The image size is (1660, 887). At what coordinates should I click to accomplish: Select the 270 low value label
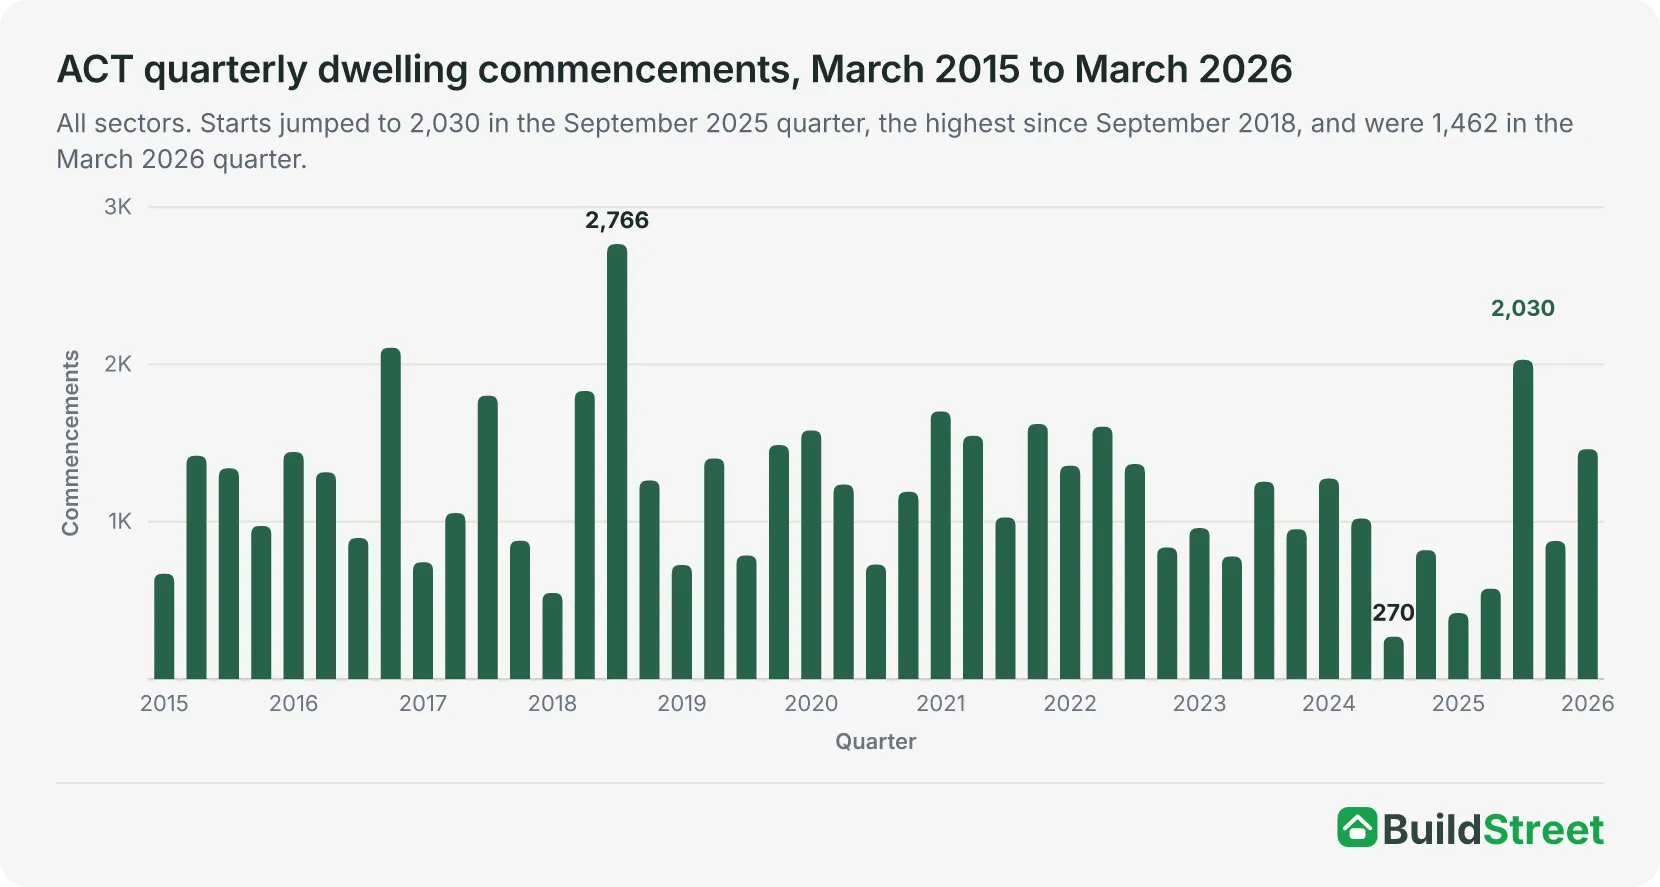(1393, 612)
